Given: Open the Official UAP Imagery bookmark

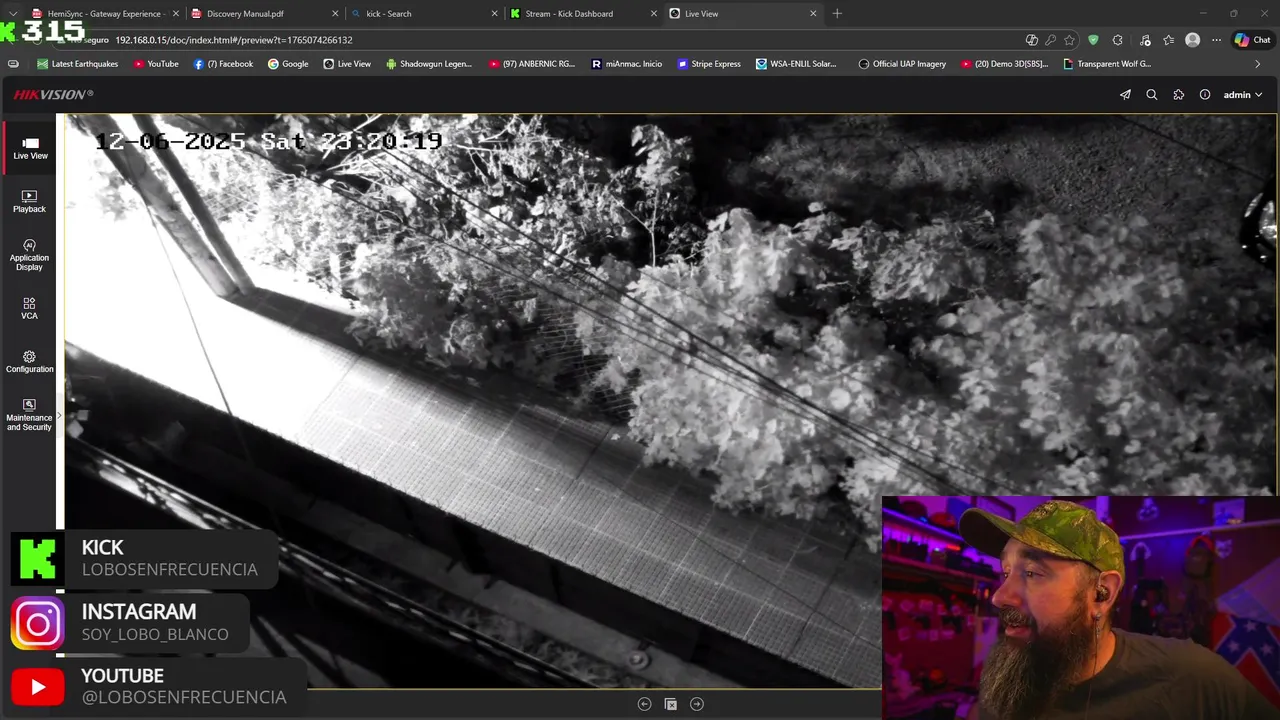Looking at the screenshot, I should (902, 64).
